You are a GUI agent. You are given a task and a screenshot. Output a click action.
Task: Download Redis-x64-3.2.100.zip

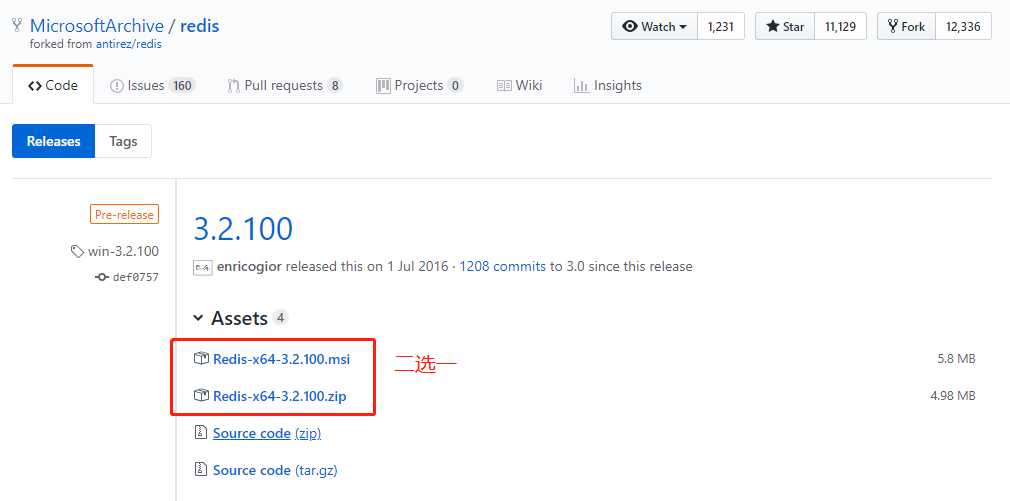280,396
